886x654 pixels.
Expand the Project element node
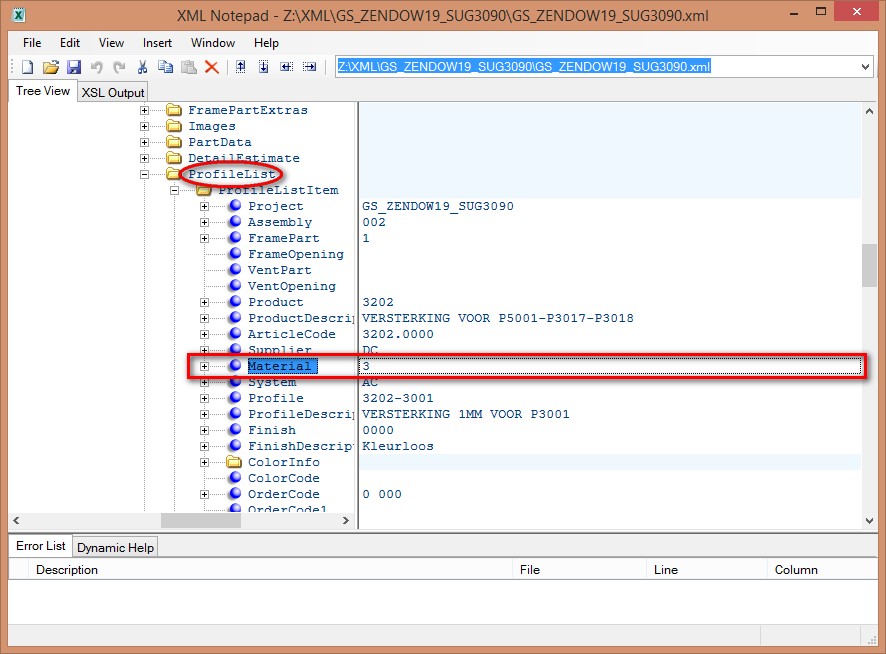click(205, 206)
